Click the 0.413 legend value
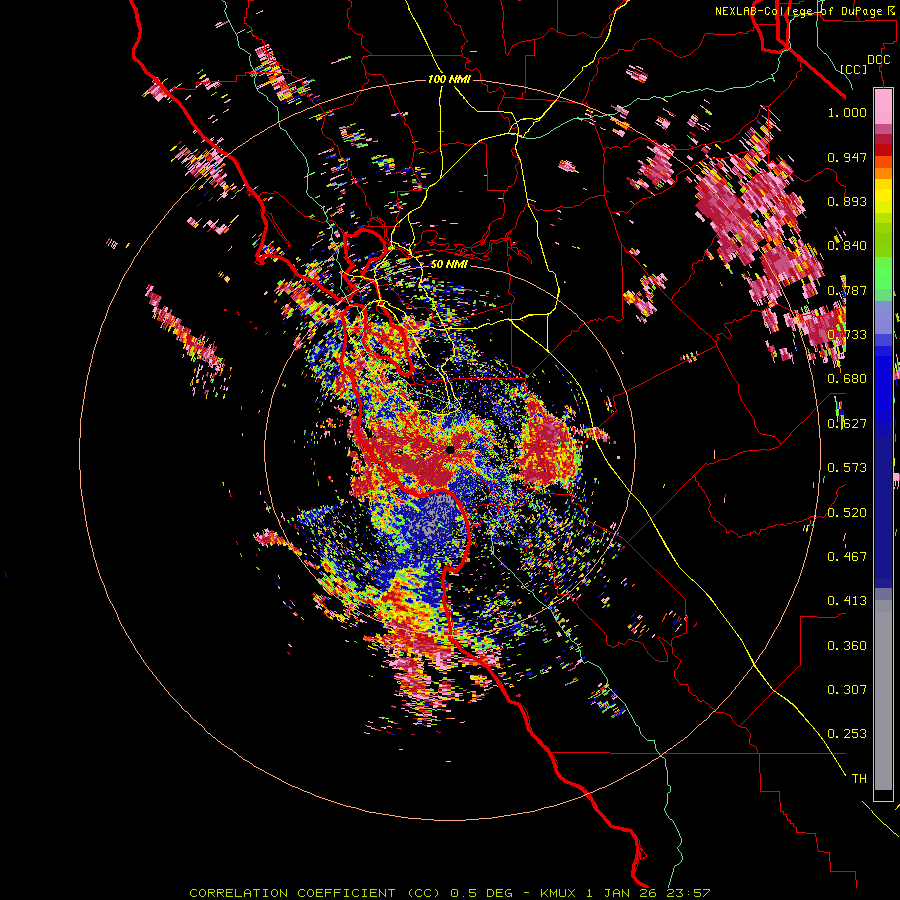Viewport: 900px width, 900px height. point(847,601)
